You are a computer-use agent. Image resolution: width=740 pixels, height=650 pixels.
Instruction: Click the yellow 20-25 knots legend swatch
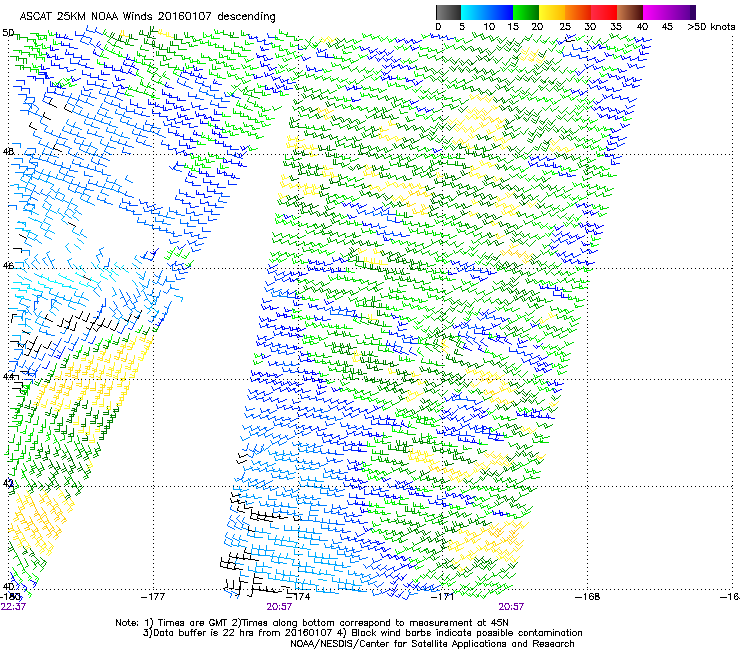pos(552,12)
